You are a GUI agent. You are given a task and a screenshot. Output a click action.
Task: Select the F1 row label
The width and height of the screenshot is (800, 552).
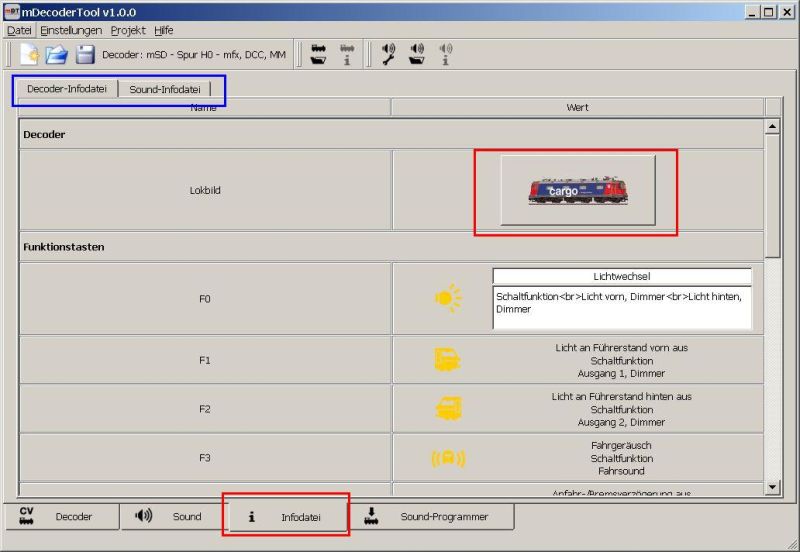click(x=205, y=360)
